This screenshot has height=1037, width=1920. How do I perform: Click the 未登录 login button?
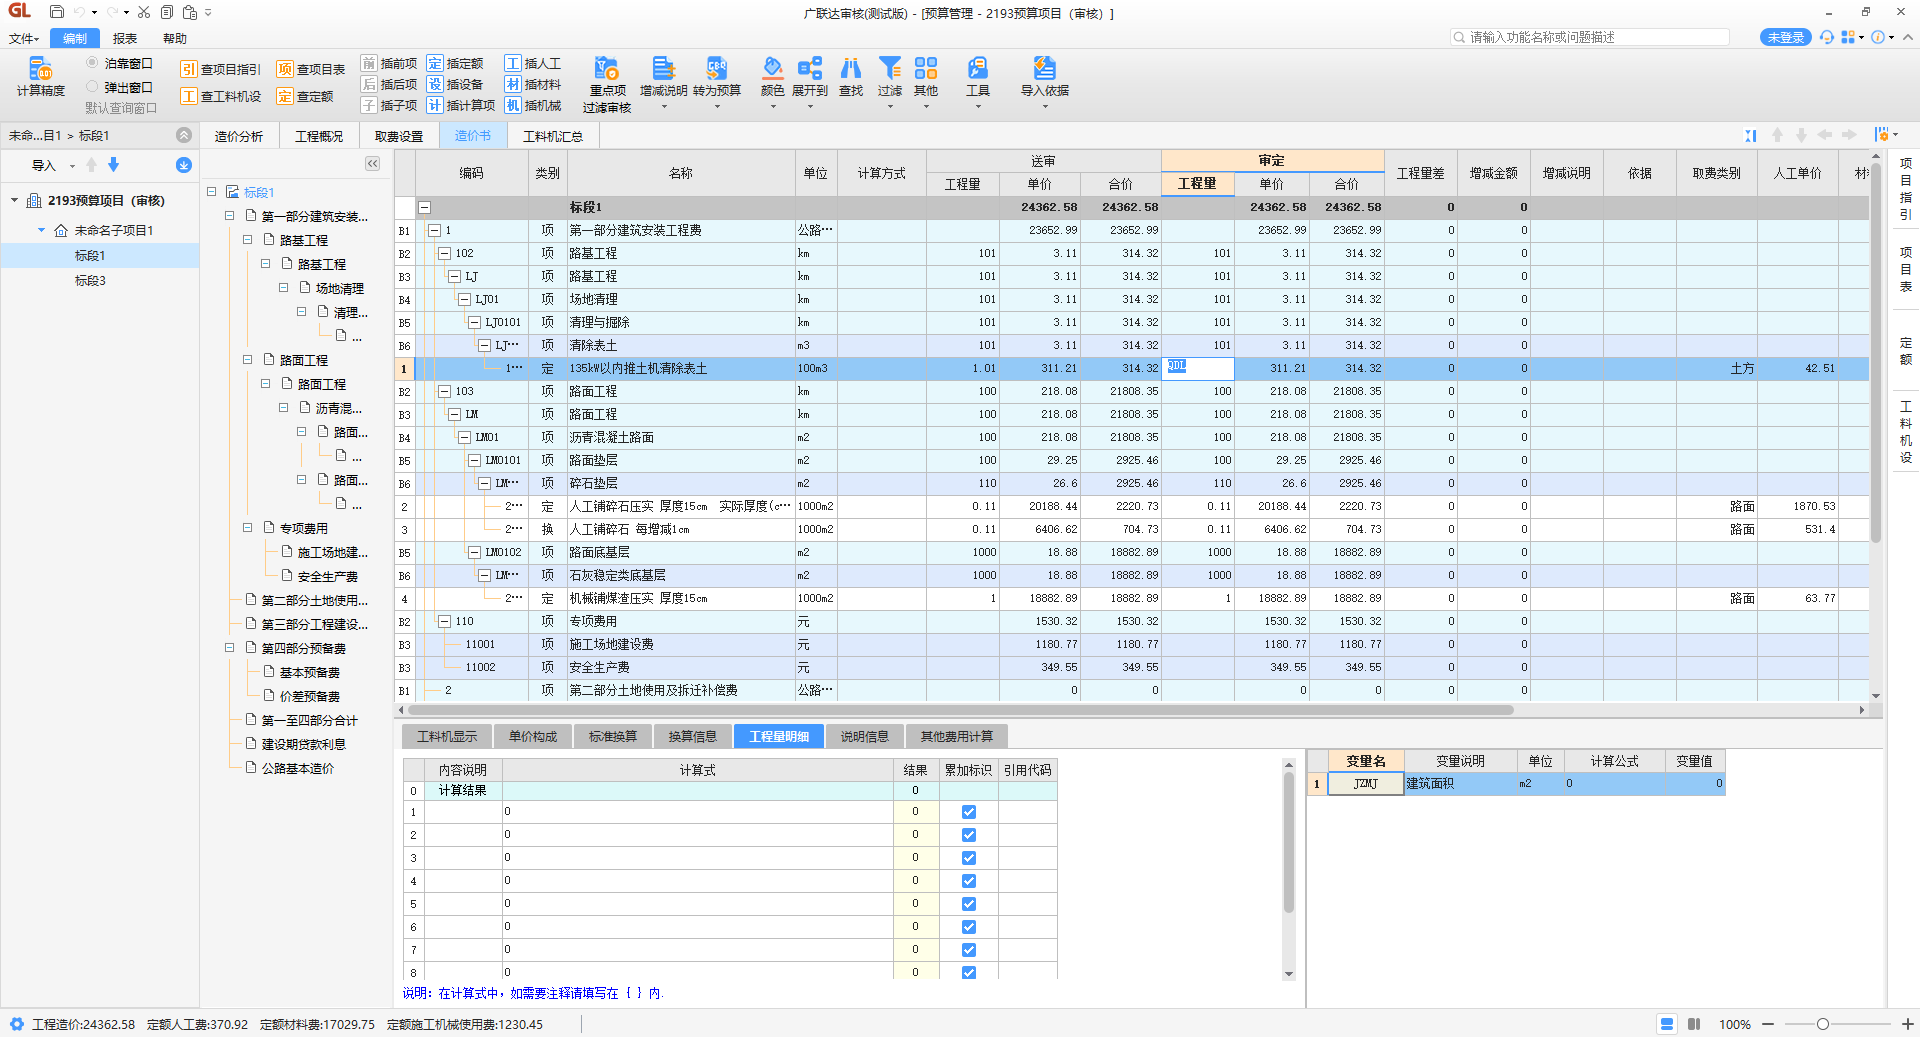[1786, 37]
